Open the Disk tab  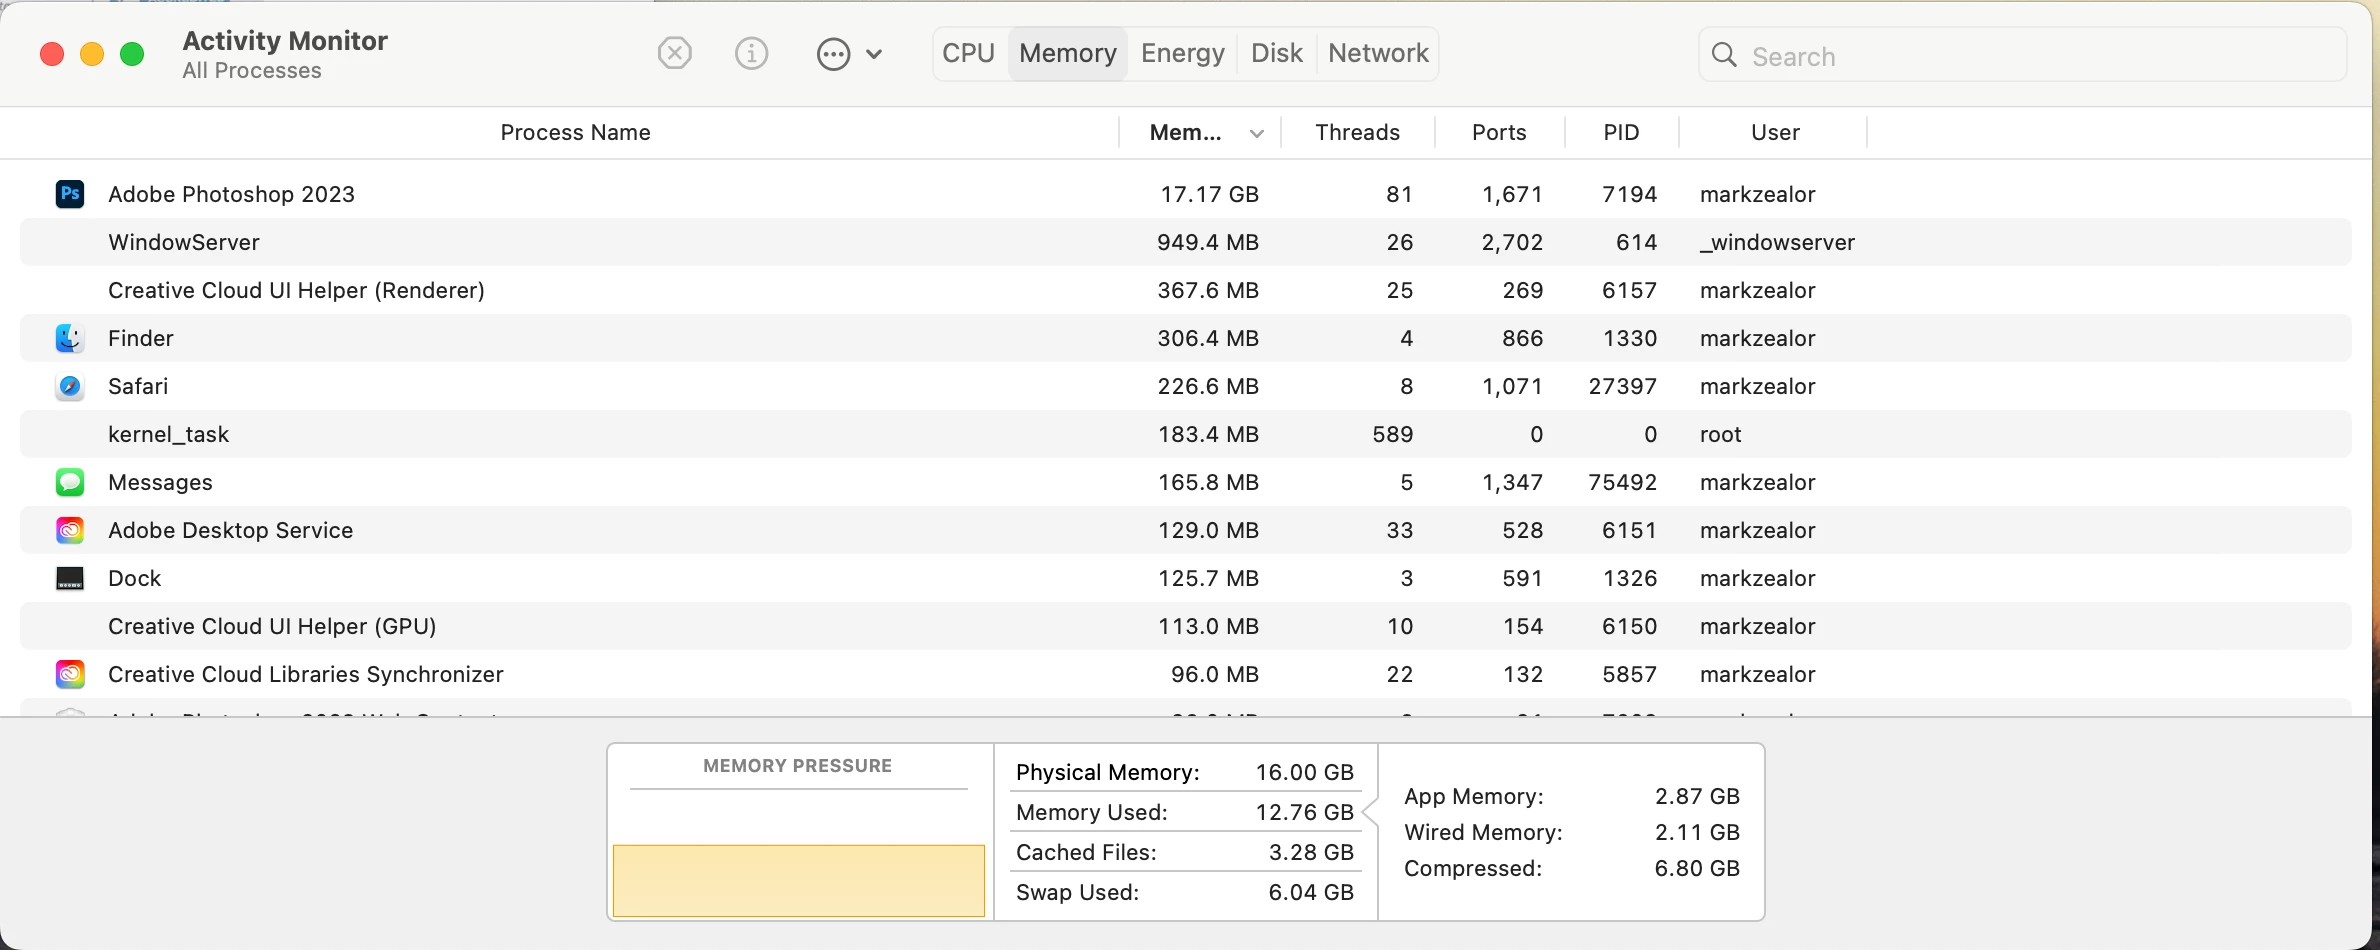pos(1277,53)
